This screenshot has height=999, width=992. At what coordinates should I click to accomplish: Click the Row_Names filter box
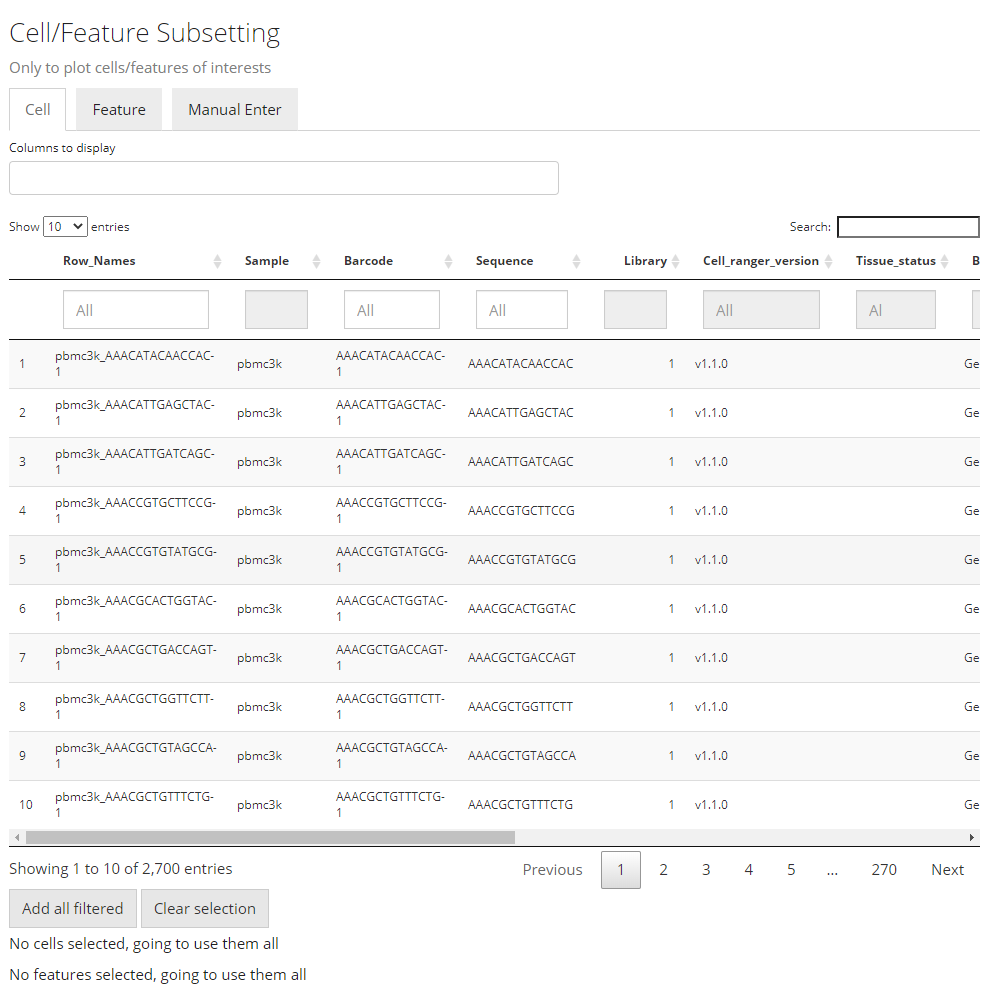tap(136, 310)
